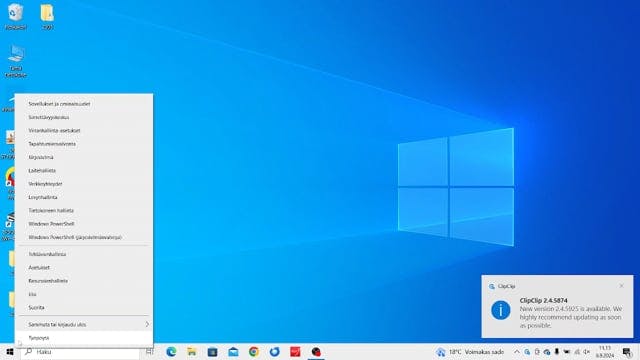The height and width of the screenshot is (360, 640).
Task: Open the Recycle Bin desktop icon
Action: pyautogui.click(x=16, y=16)
